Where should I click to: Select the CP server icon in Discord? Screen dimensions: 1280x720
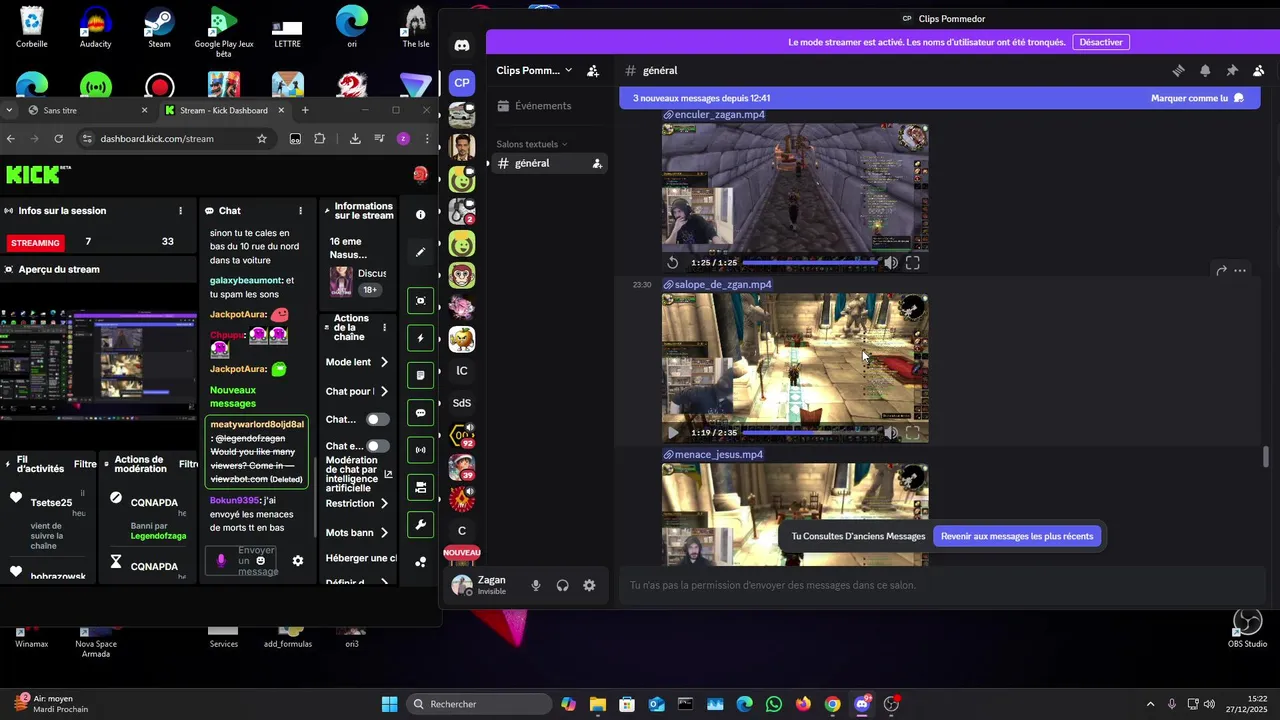pos(462,83)
